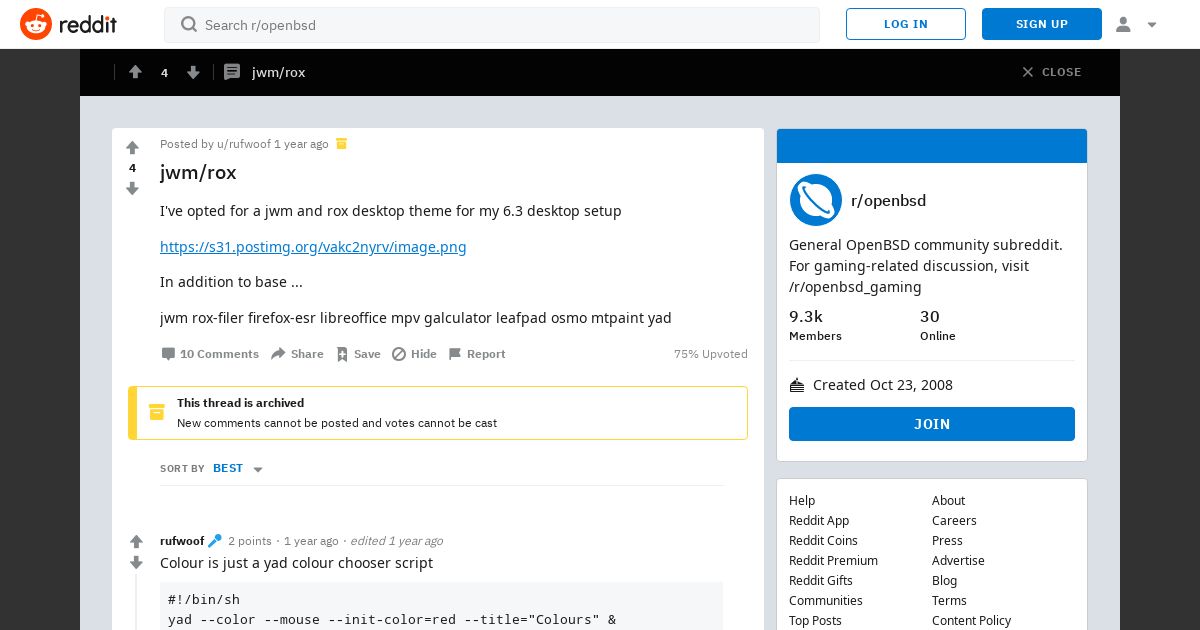Downvote the jwm/rox post
The width and height of the screenshot is (1200, 630).
pos(132,189)
